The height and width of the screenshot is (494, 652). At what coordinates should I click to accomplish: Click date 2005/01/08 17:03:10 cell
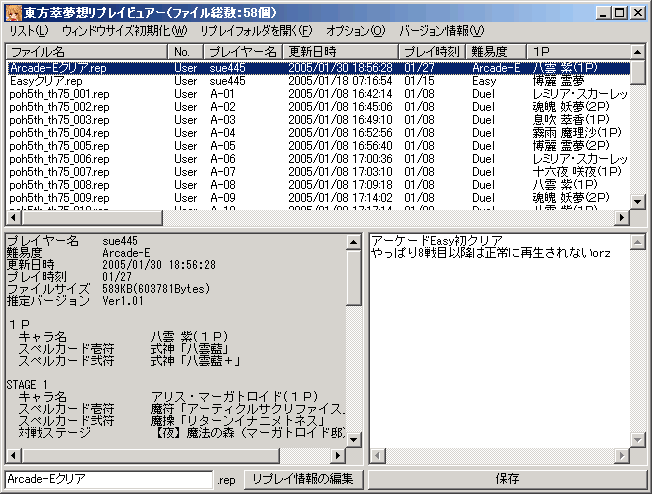click(340, 172)
